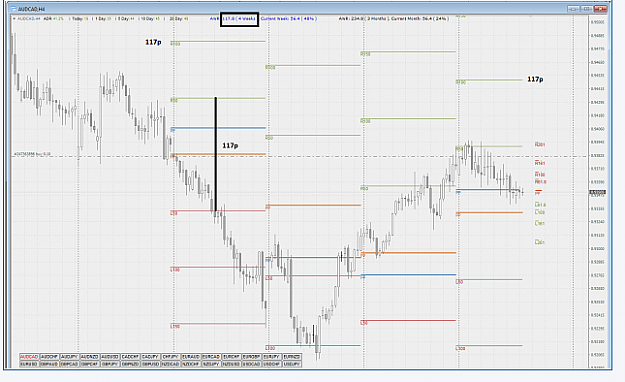Select GBPNZD symbol button

130,364
